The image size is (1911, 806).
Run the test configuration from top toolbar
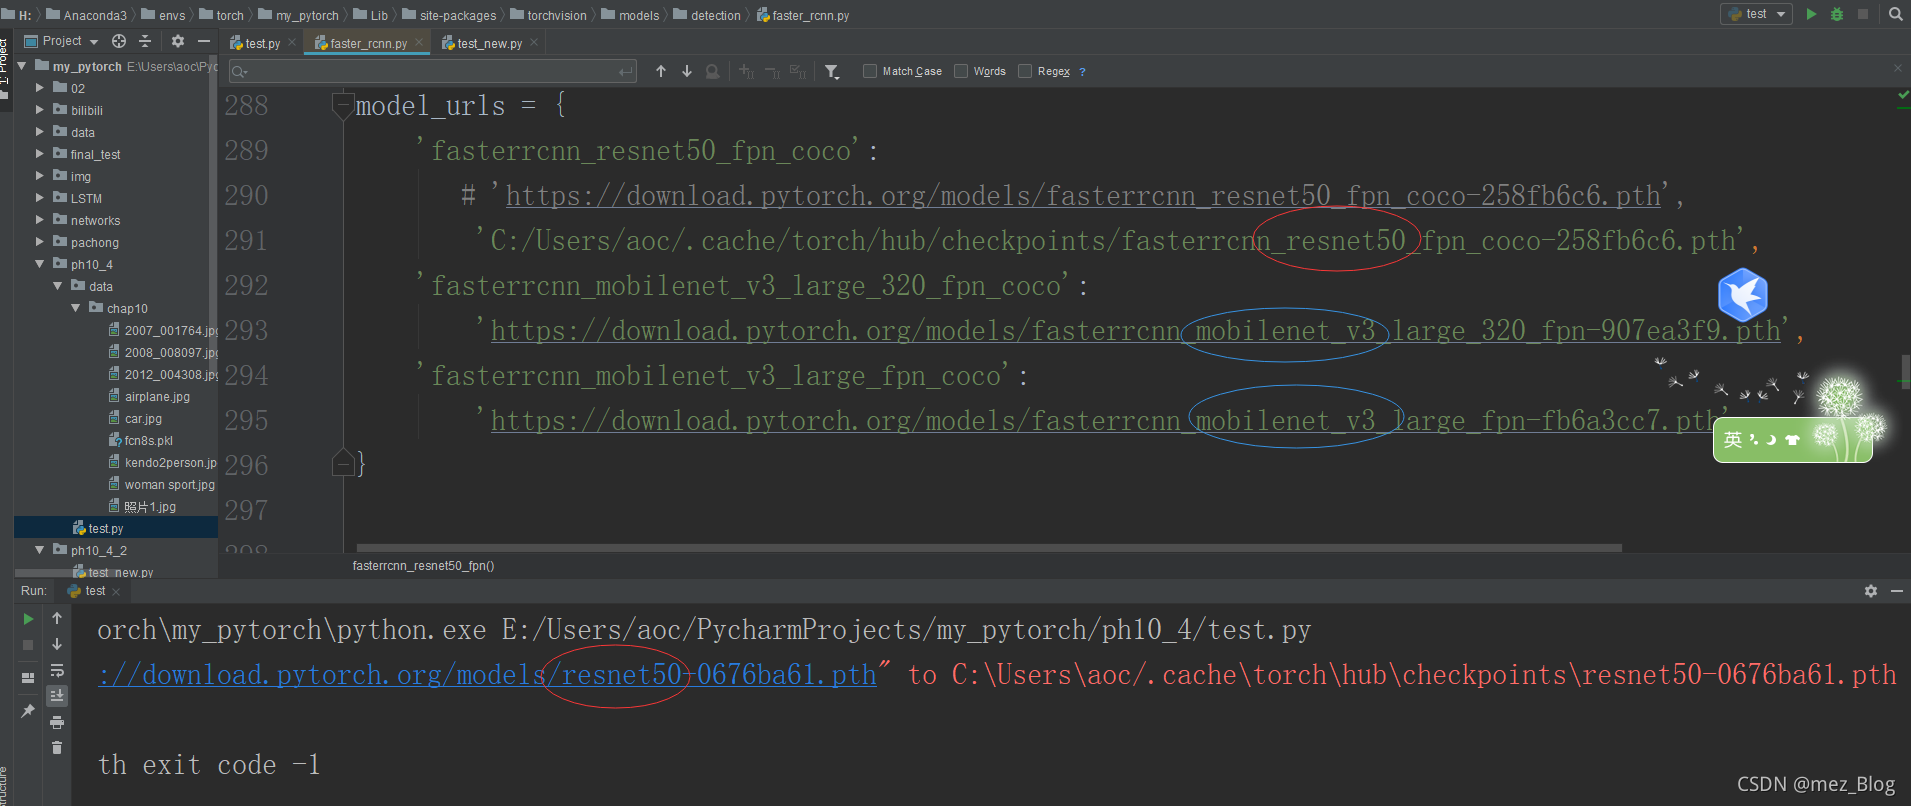(x=1811, y=14)
